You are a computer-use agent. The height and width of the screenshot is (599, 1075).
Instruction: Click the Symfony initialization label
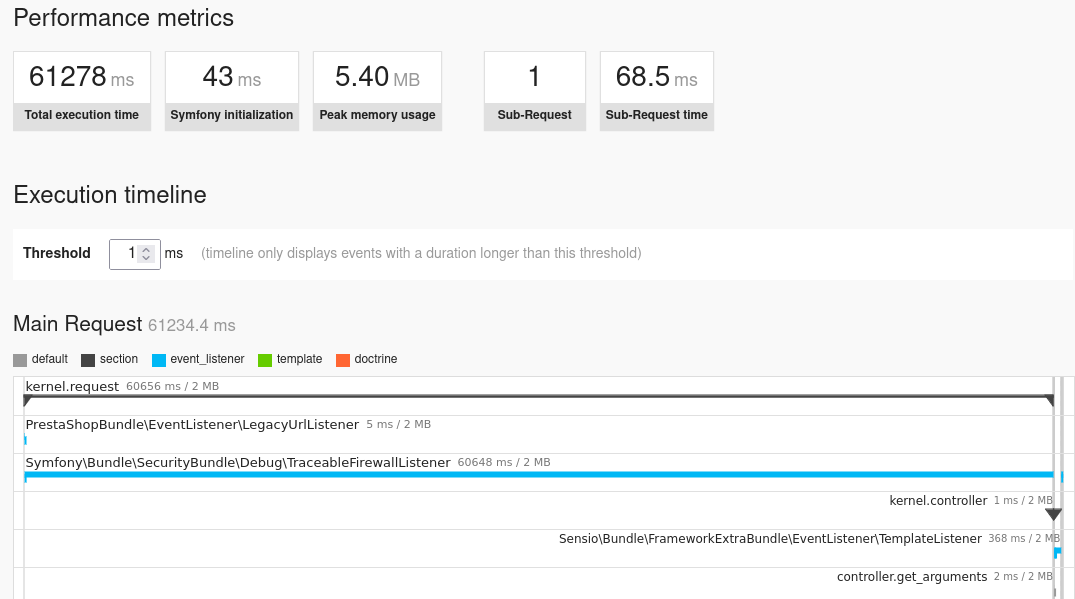(232, 115)
